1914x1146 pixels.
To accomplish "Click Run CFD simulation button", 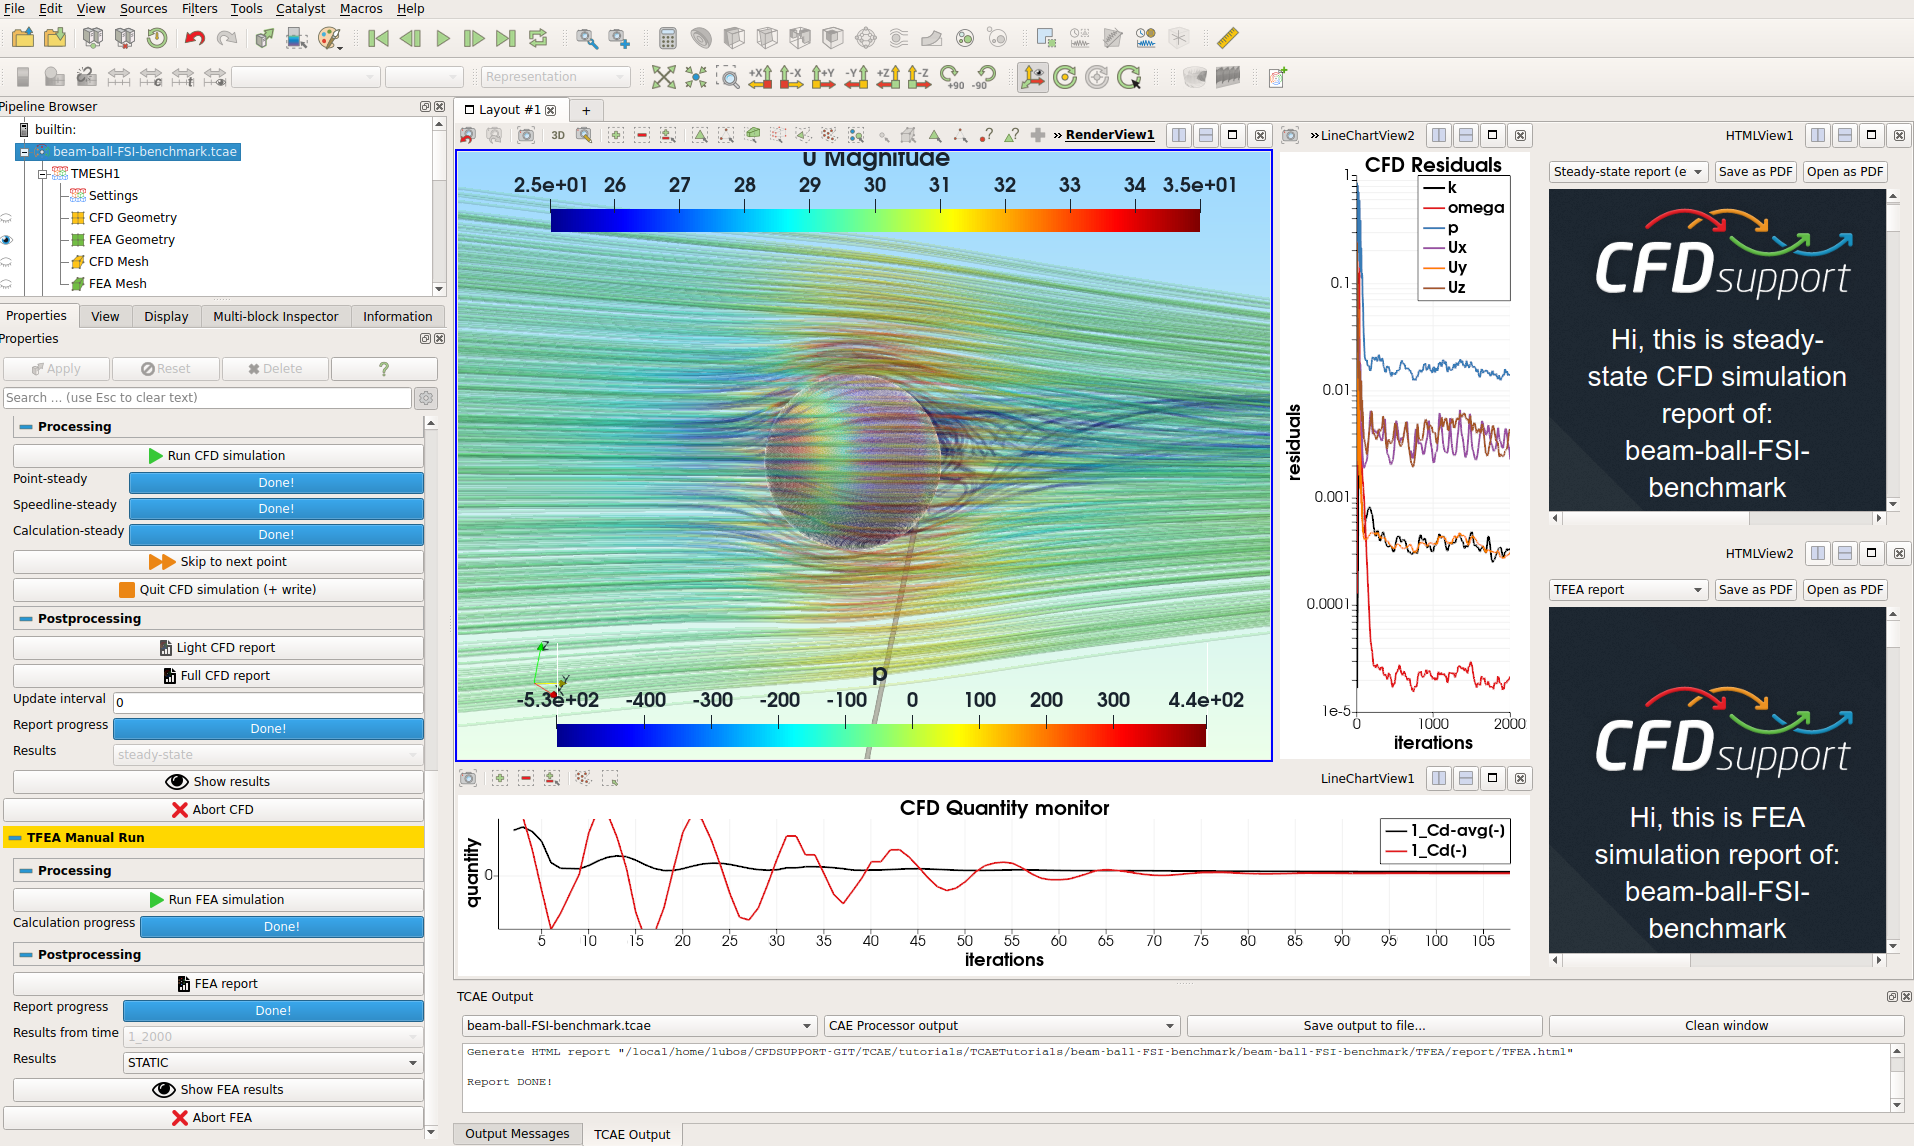I will [x=217, y=456].
